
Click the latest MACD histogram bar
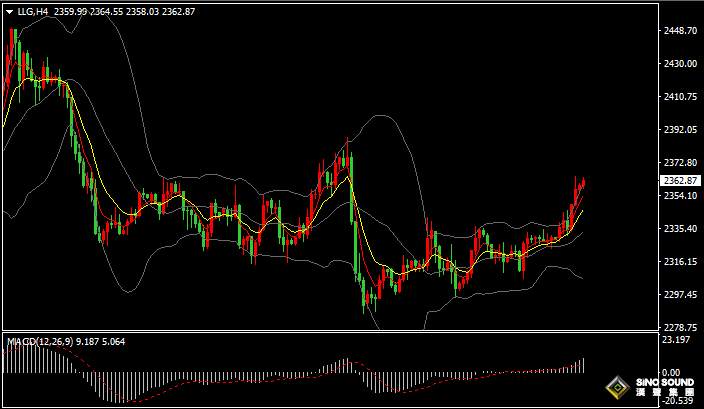(582, 366)
